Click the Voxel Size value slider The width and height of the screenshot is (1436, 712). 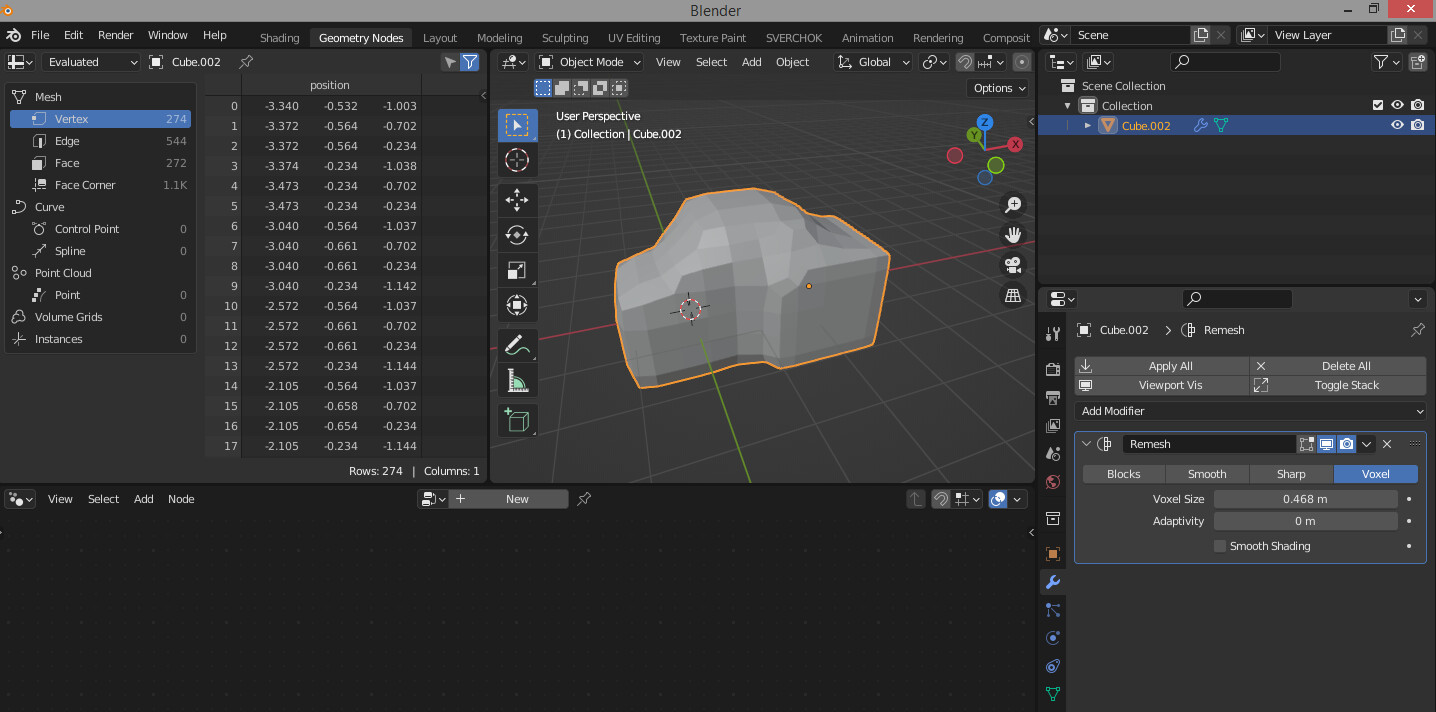tap(1305, 498)
